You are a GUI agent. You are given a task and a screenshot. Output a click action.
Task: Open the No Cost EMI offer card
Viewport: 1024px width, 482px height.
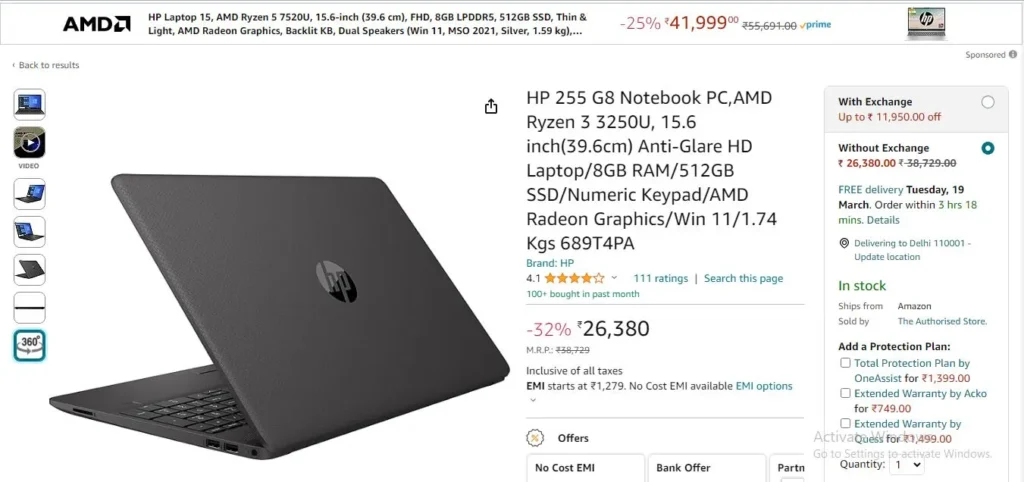[x=585, y=468]
